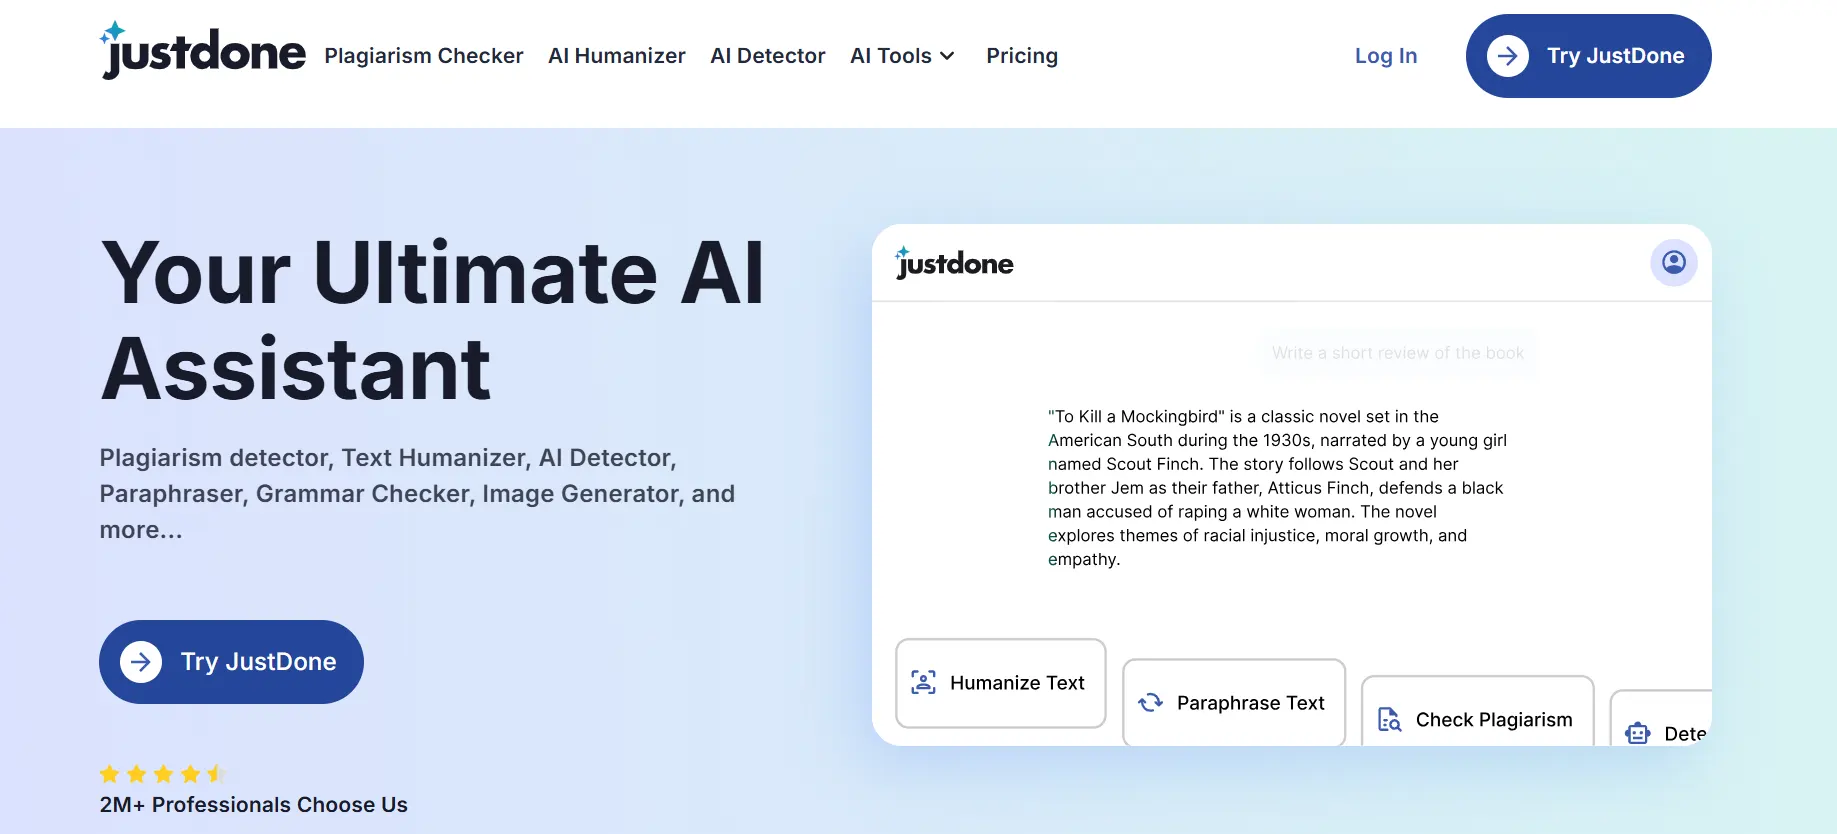Click the faded prompt text field
Image resolution: width=1837 pixels, height=834 pixels.
click(1397, 353)
